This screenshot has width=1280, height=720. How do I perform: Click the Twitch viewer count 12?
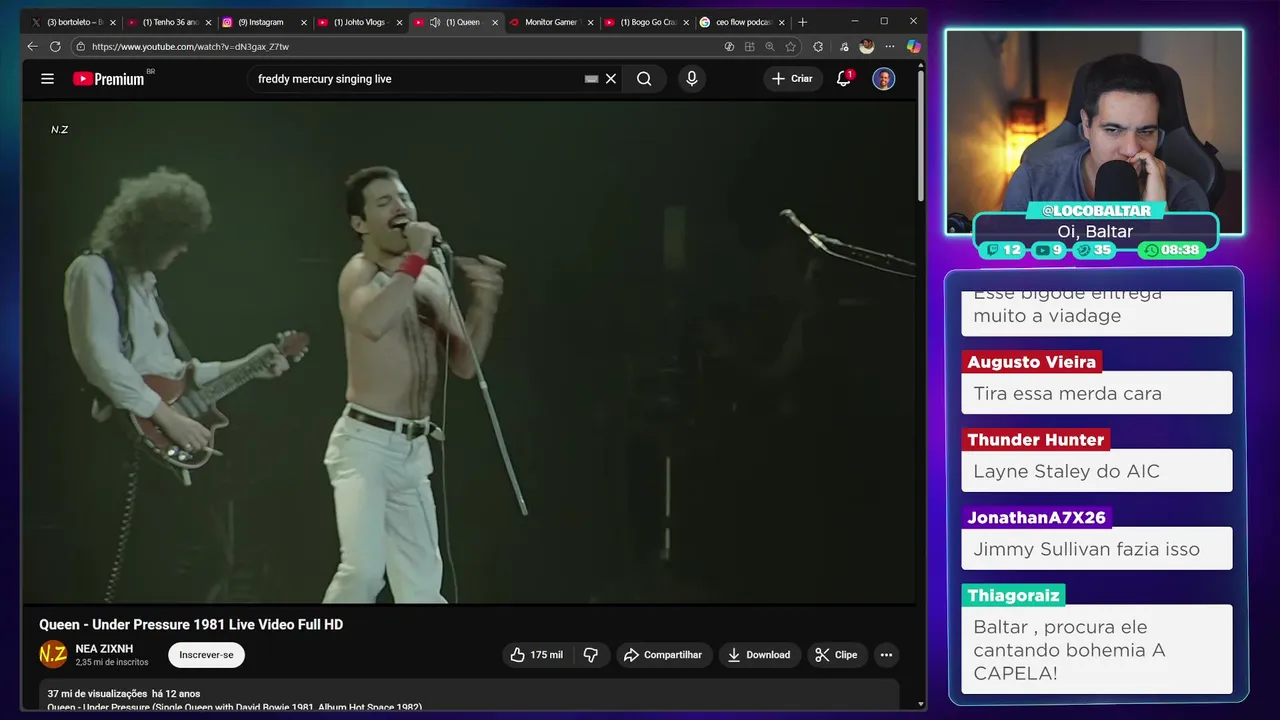click(x=1005, y=250)
